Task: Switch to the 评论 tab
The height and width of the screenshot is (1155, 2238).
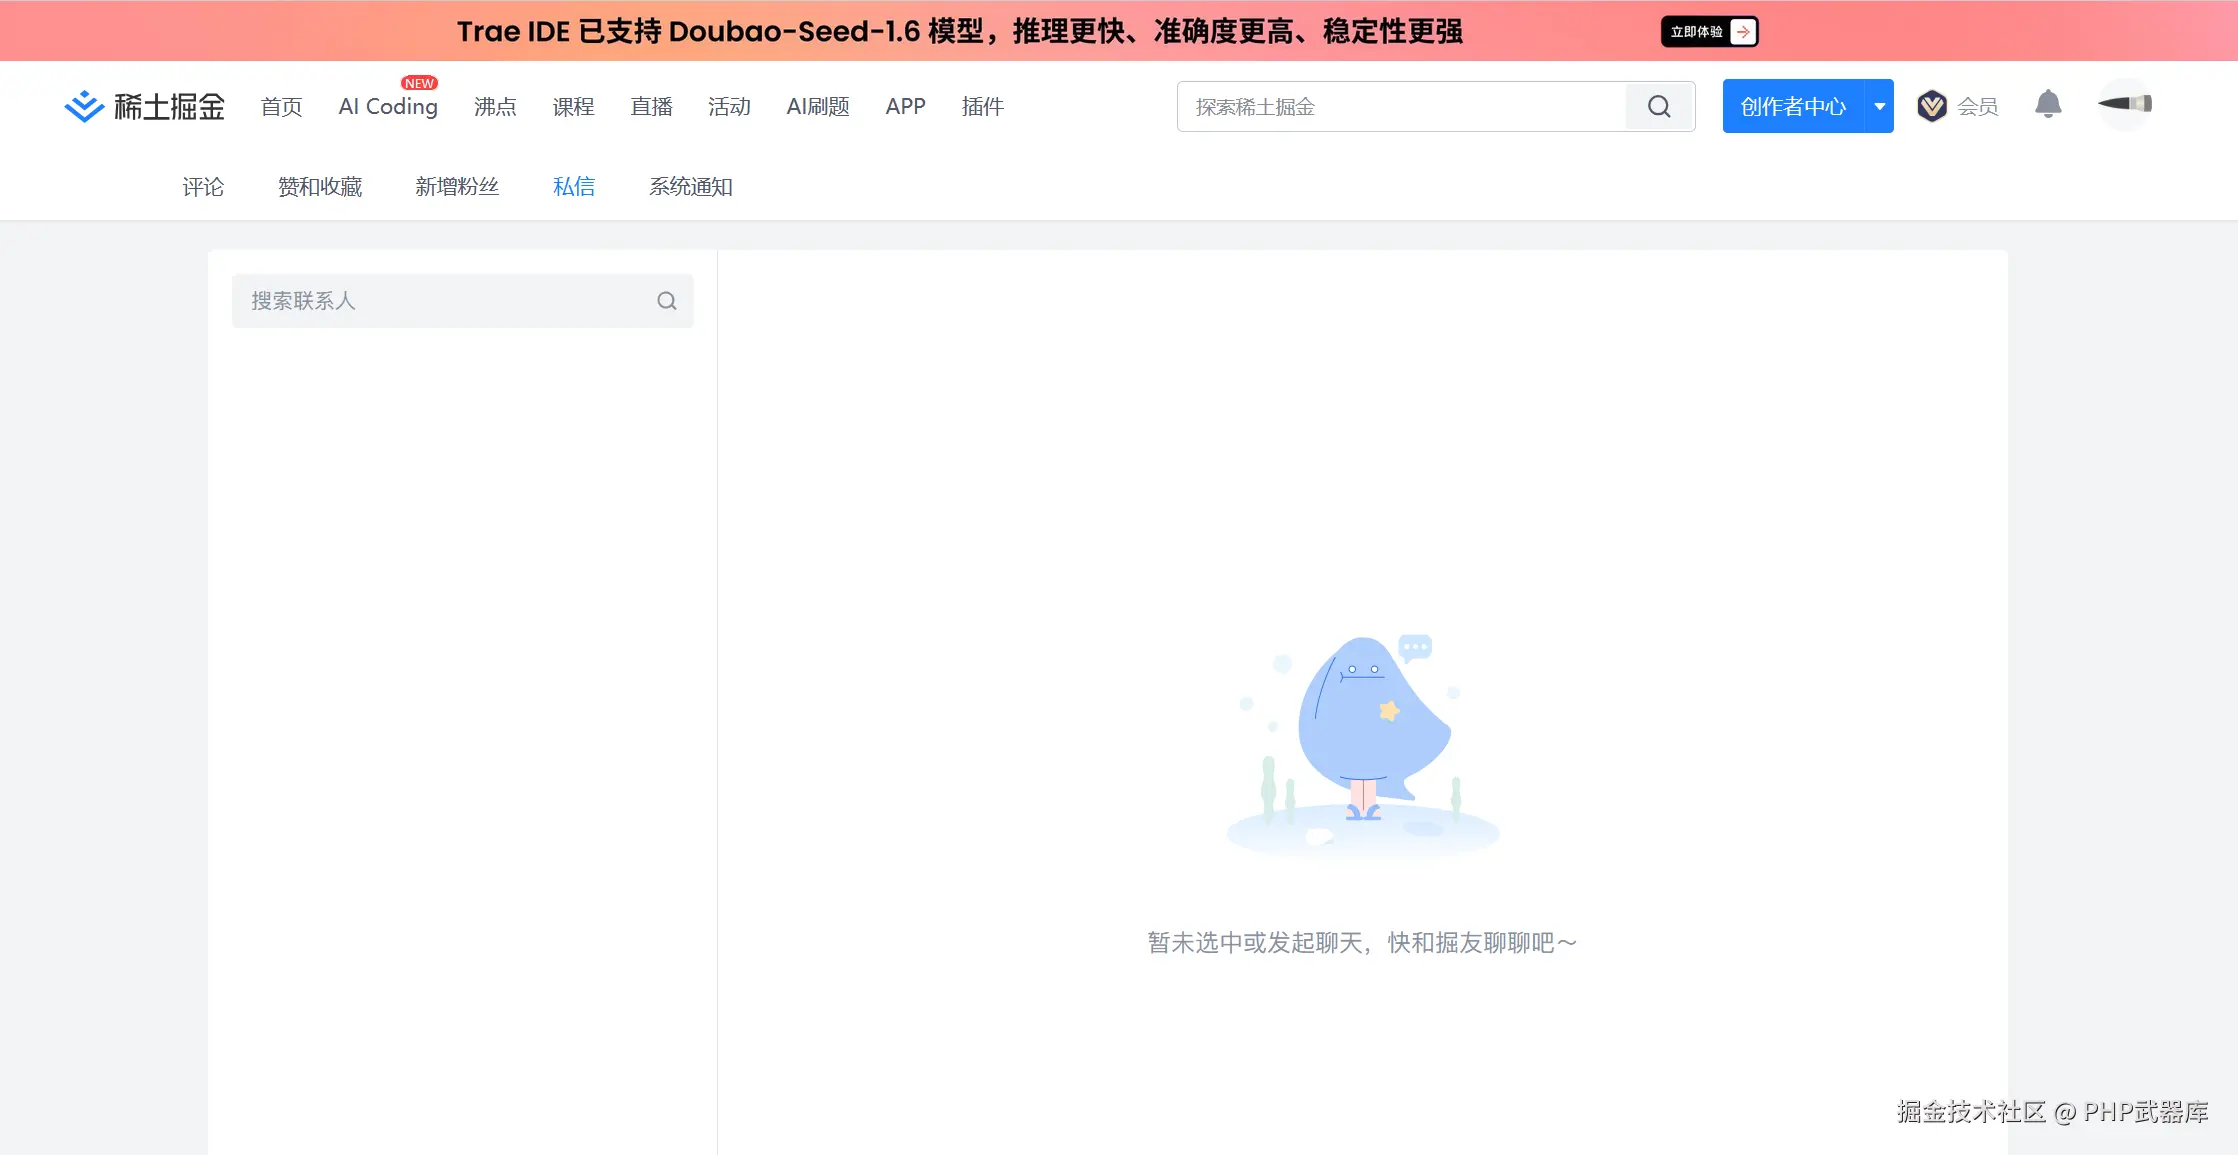Action: click(x=203, y=186)
